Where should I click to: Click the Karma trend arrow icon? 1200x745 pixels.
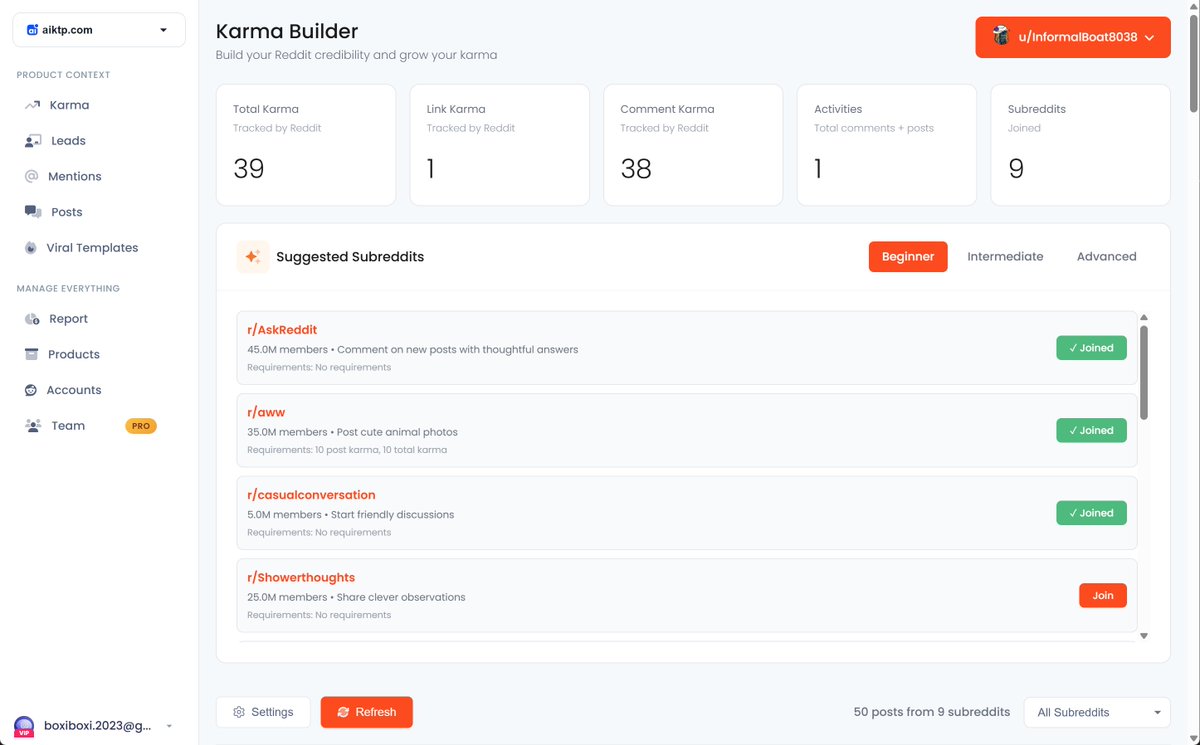pos(32,105)
